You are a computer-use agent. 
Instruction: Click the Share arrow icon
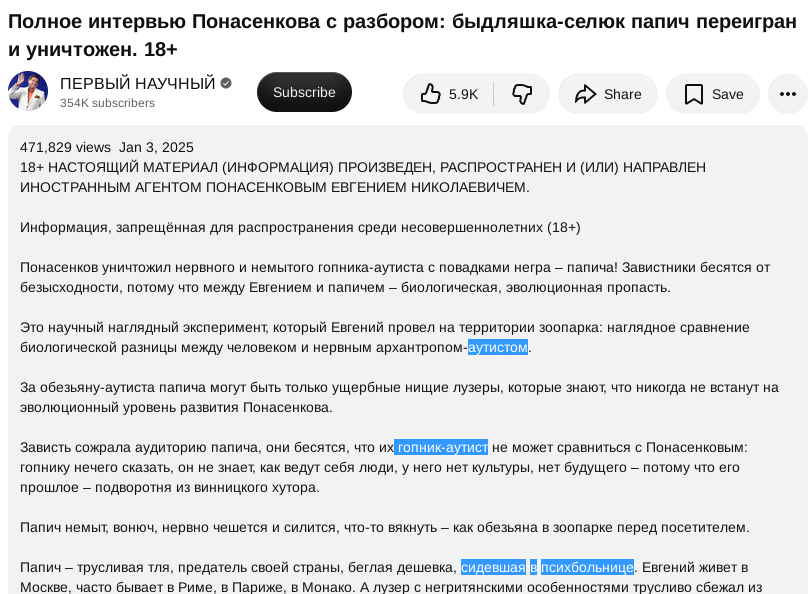[x=585, y=94]
